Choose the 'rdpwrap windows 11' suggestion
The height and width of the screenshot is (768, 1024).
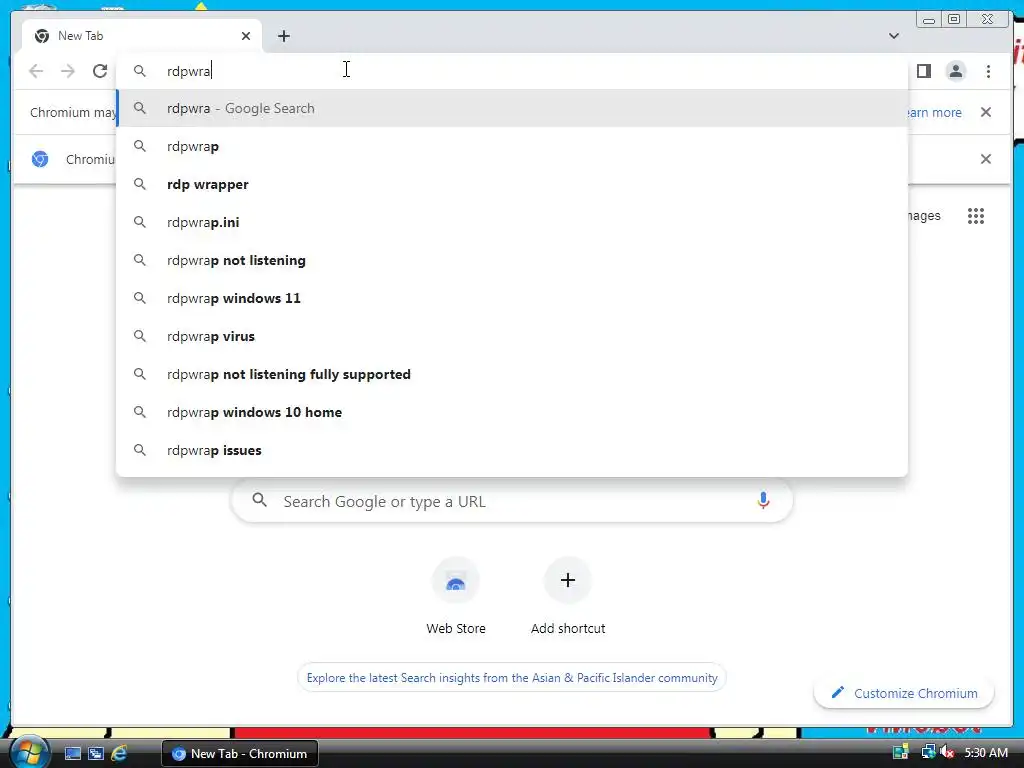pos(512,298)
